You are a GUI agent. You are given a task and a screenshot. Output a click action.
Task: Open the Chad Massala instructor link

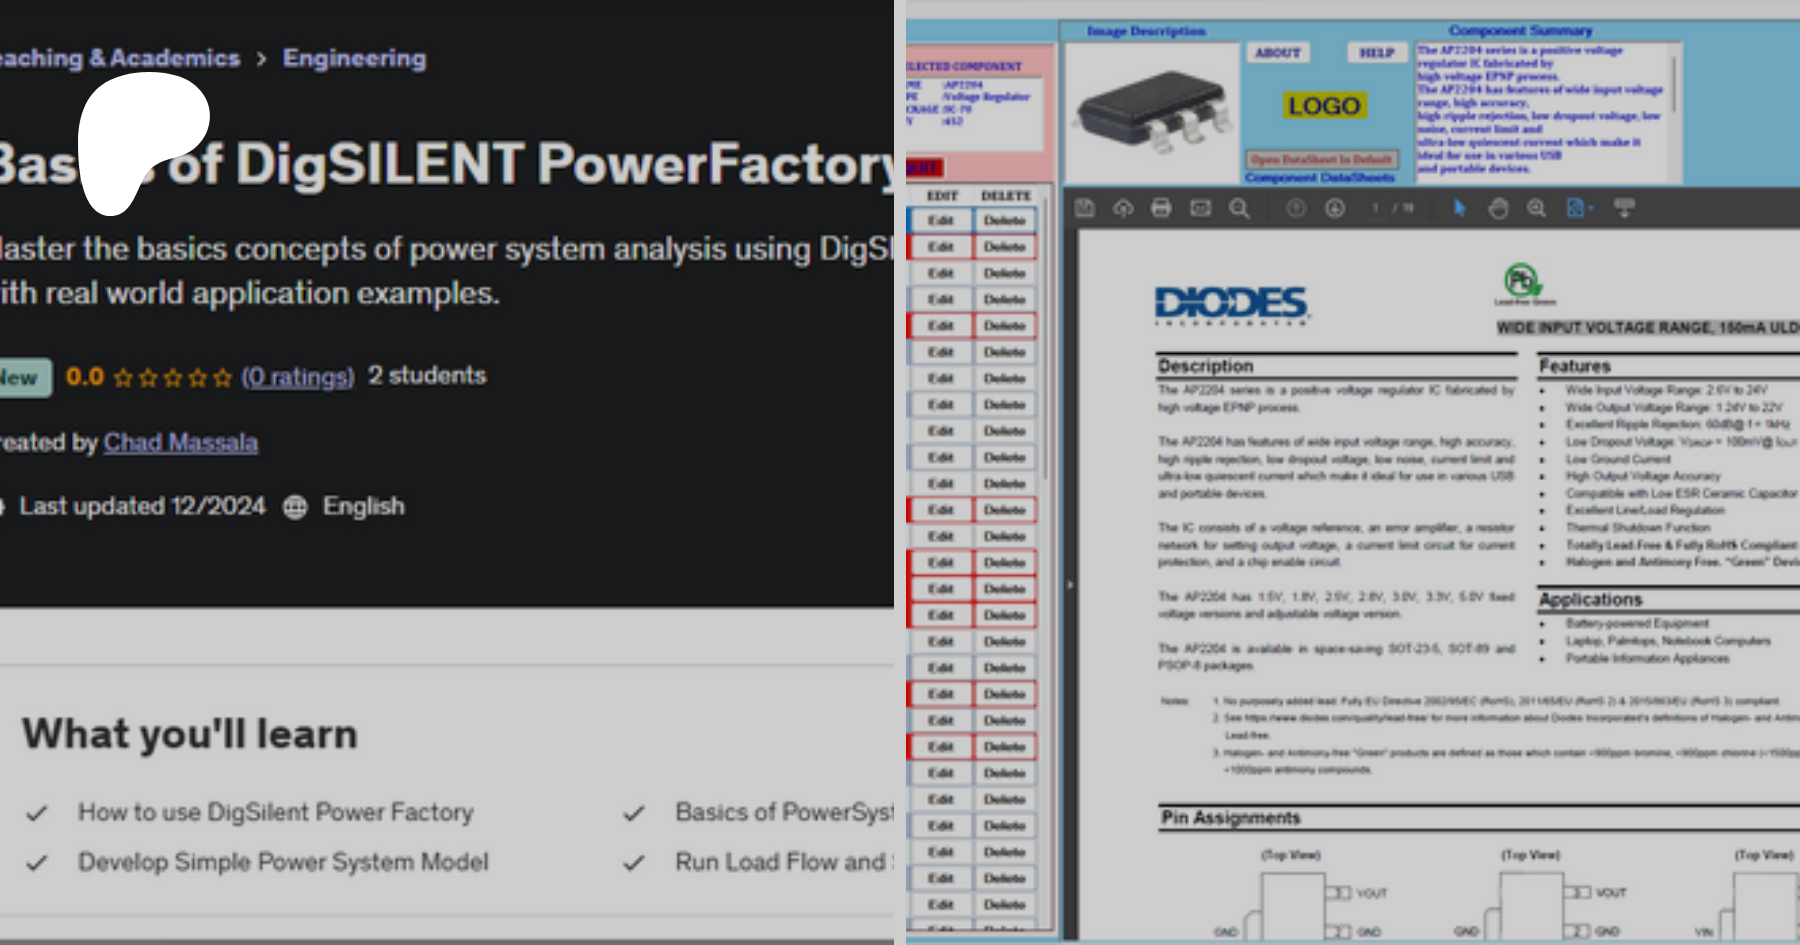(181, 442)
